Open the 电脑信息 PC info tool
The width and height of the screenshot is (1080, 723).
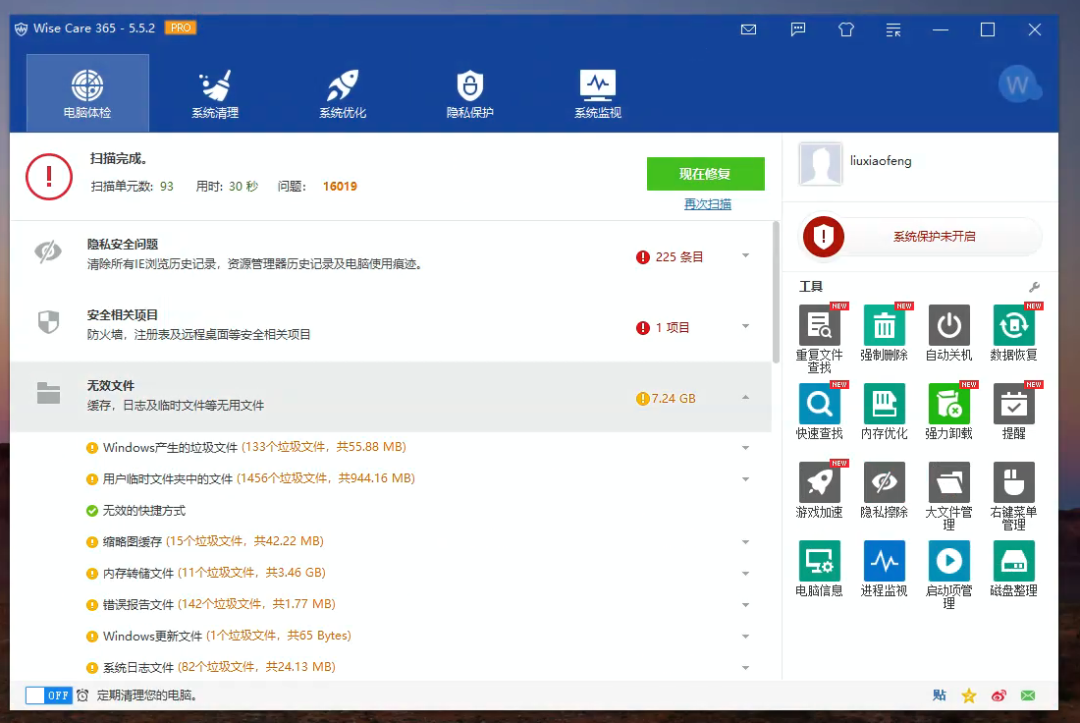[820, 568]
